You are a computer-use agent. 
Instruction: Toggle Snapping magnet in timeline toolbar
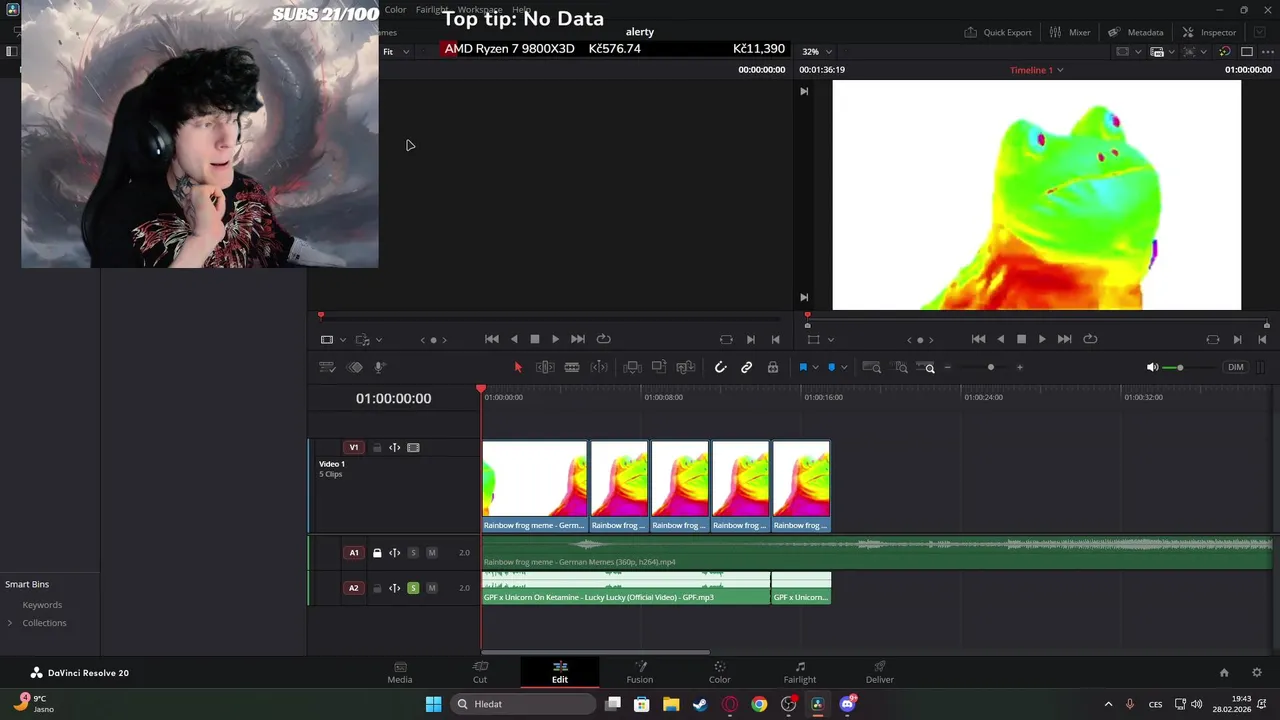tap(720, 368)
